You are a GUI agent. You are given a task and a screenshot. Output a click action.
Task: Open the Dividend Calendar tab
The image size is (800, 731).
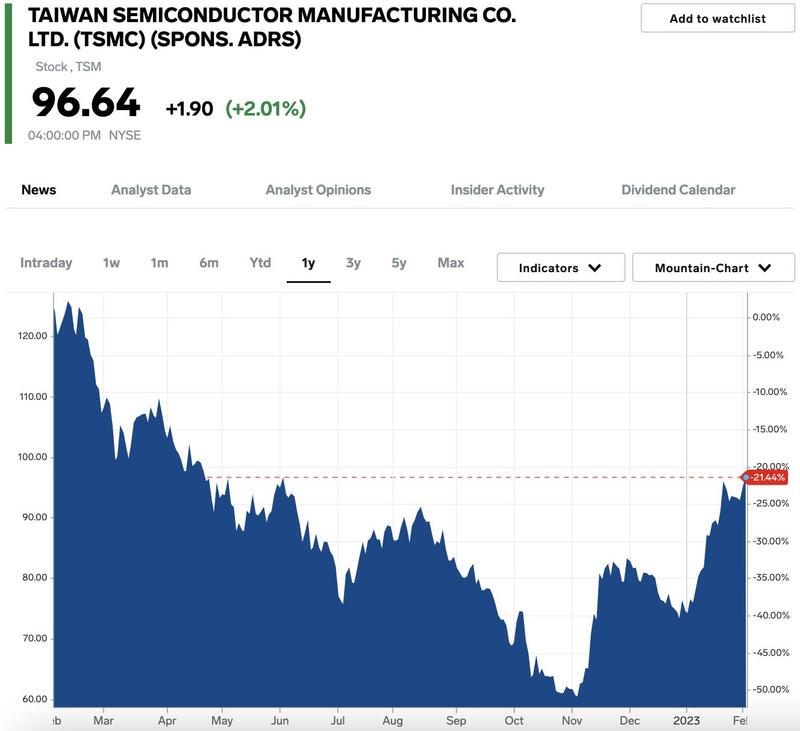[678, 190]
